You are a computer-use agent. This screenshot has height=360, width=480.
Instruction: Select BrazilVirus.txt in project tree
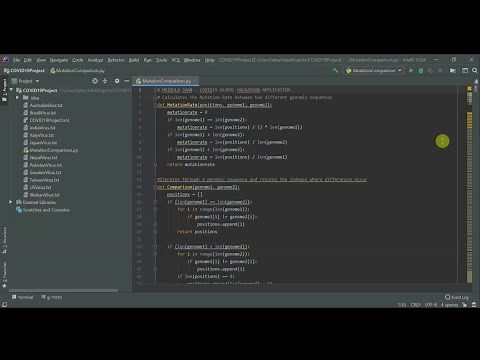[x=40, y=113]
